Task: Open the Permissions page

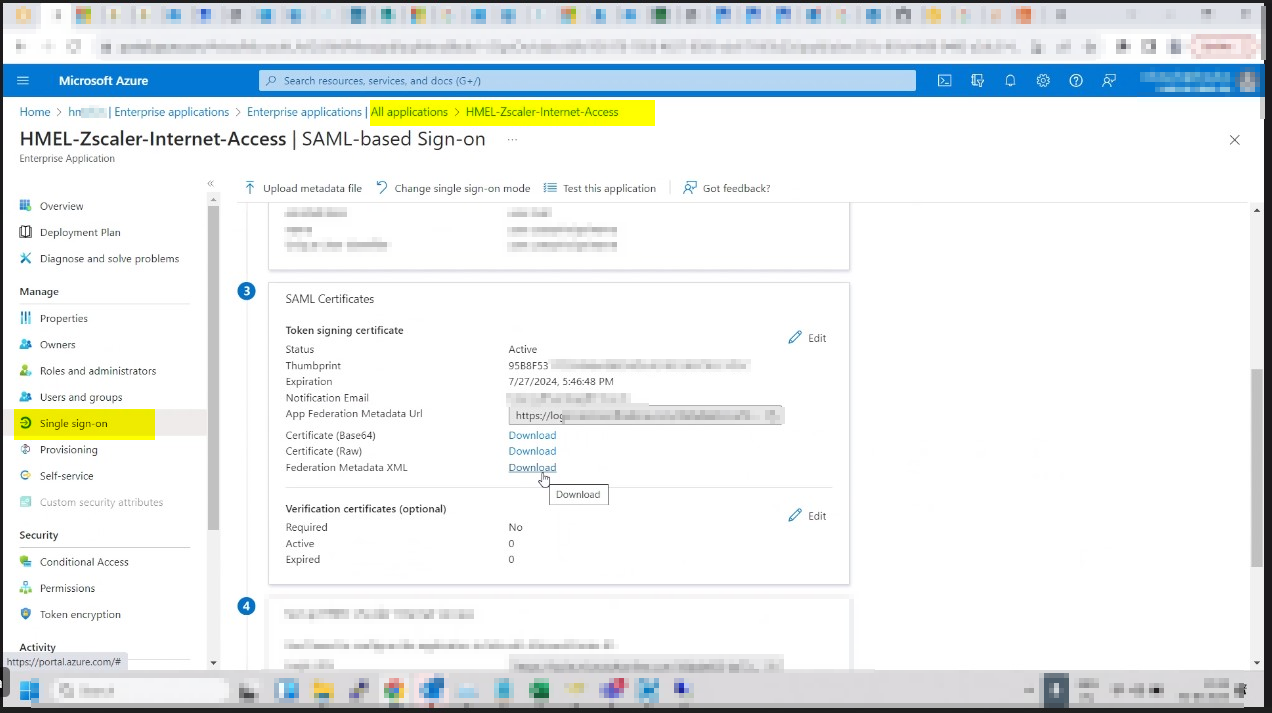Action: coord(67,588)
